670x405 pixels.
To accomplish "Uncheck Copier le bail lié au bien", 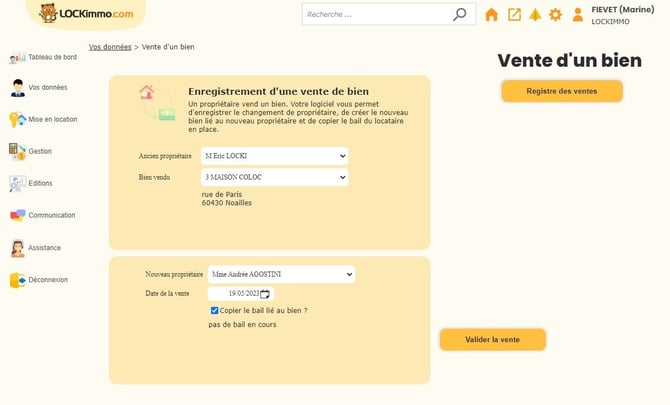I will click(215, 311).
